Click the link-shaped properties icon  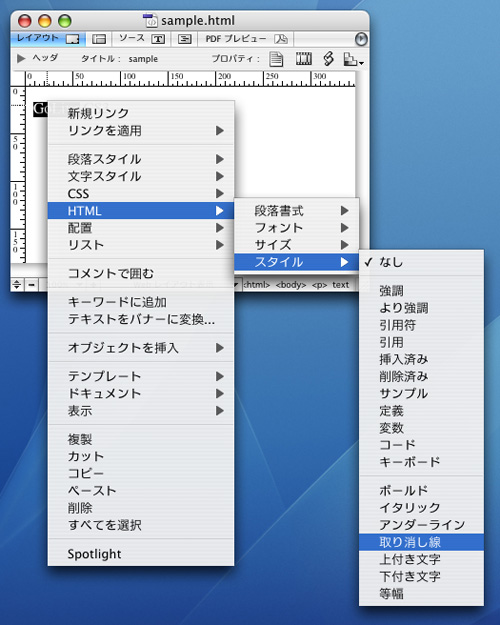point(328,59)
